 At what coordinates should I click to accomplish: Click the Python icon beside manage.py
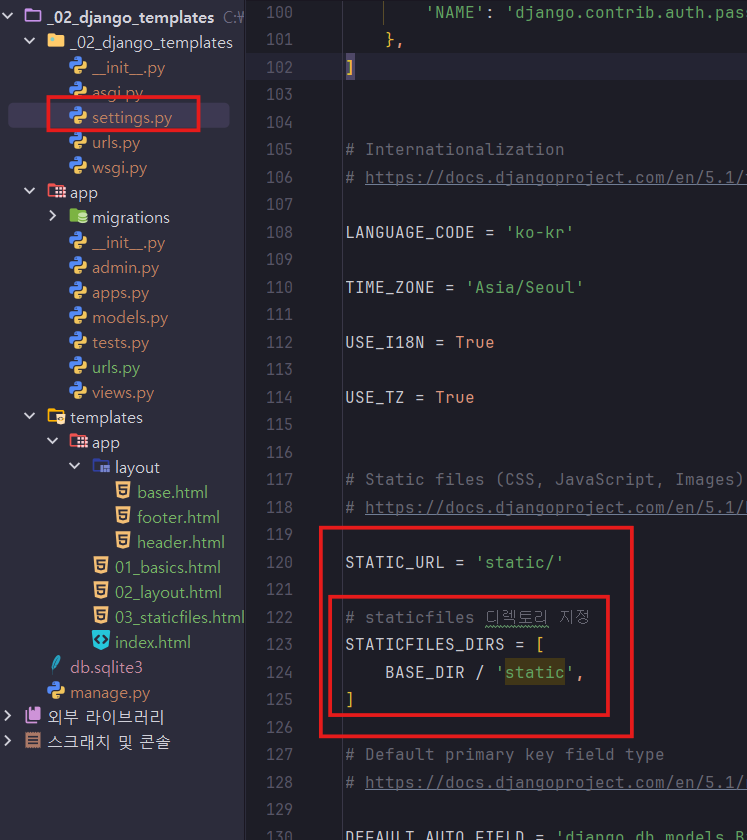[56, 691]
